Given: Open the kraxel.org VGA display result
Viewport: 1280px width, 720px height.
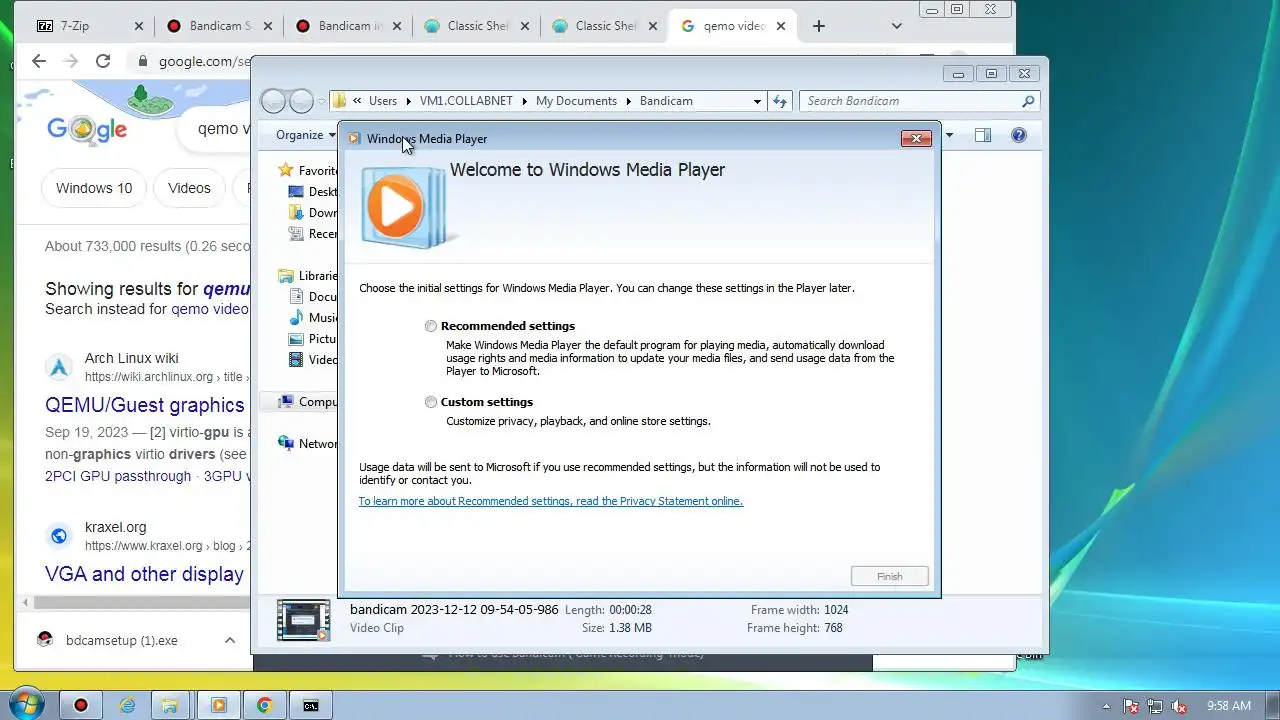Looking at the screenshot, I should [145, 574].
